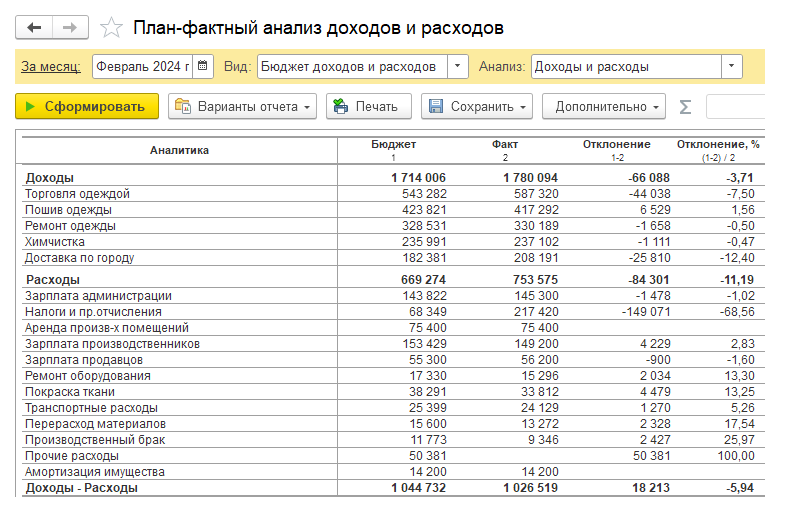Click the 'Бюджет' column header

pyautogui.click(x=393, y=150)
